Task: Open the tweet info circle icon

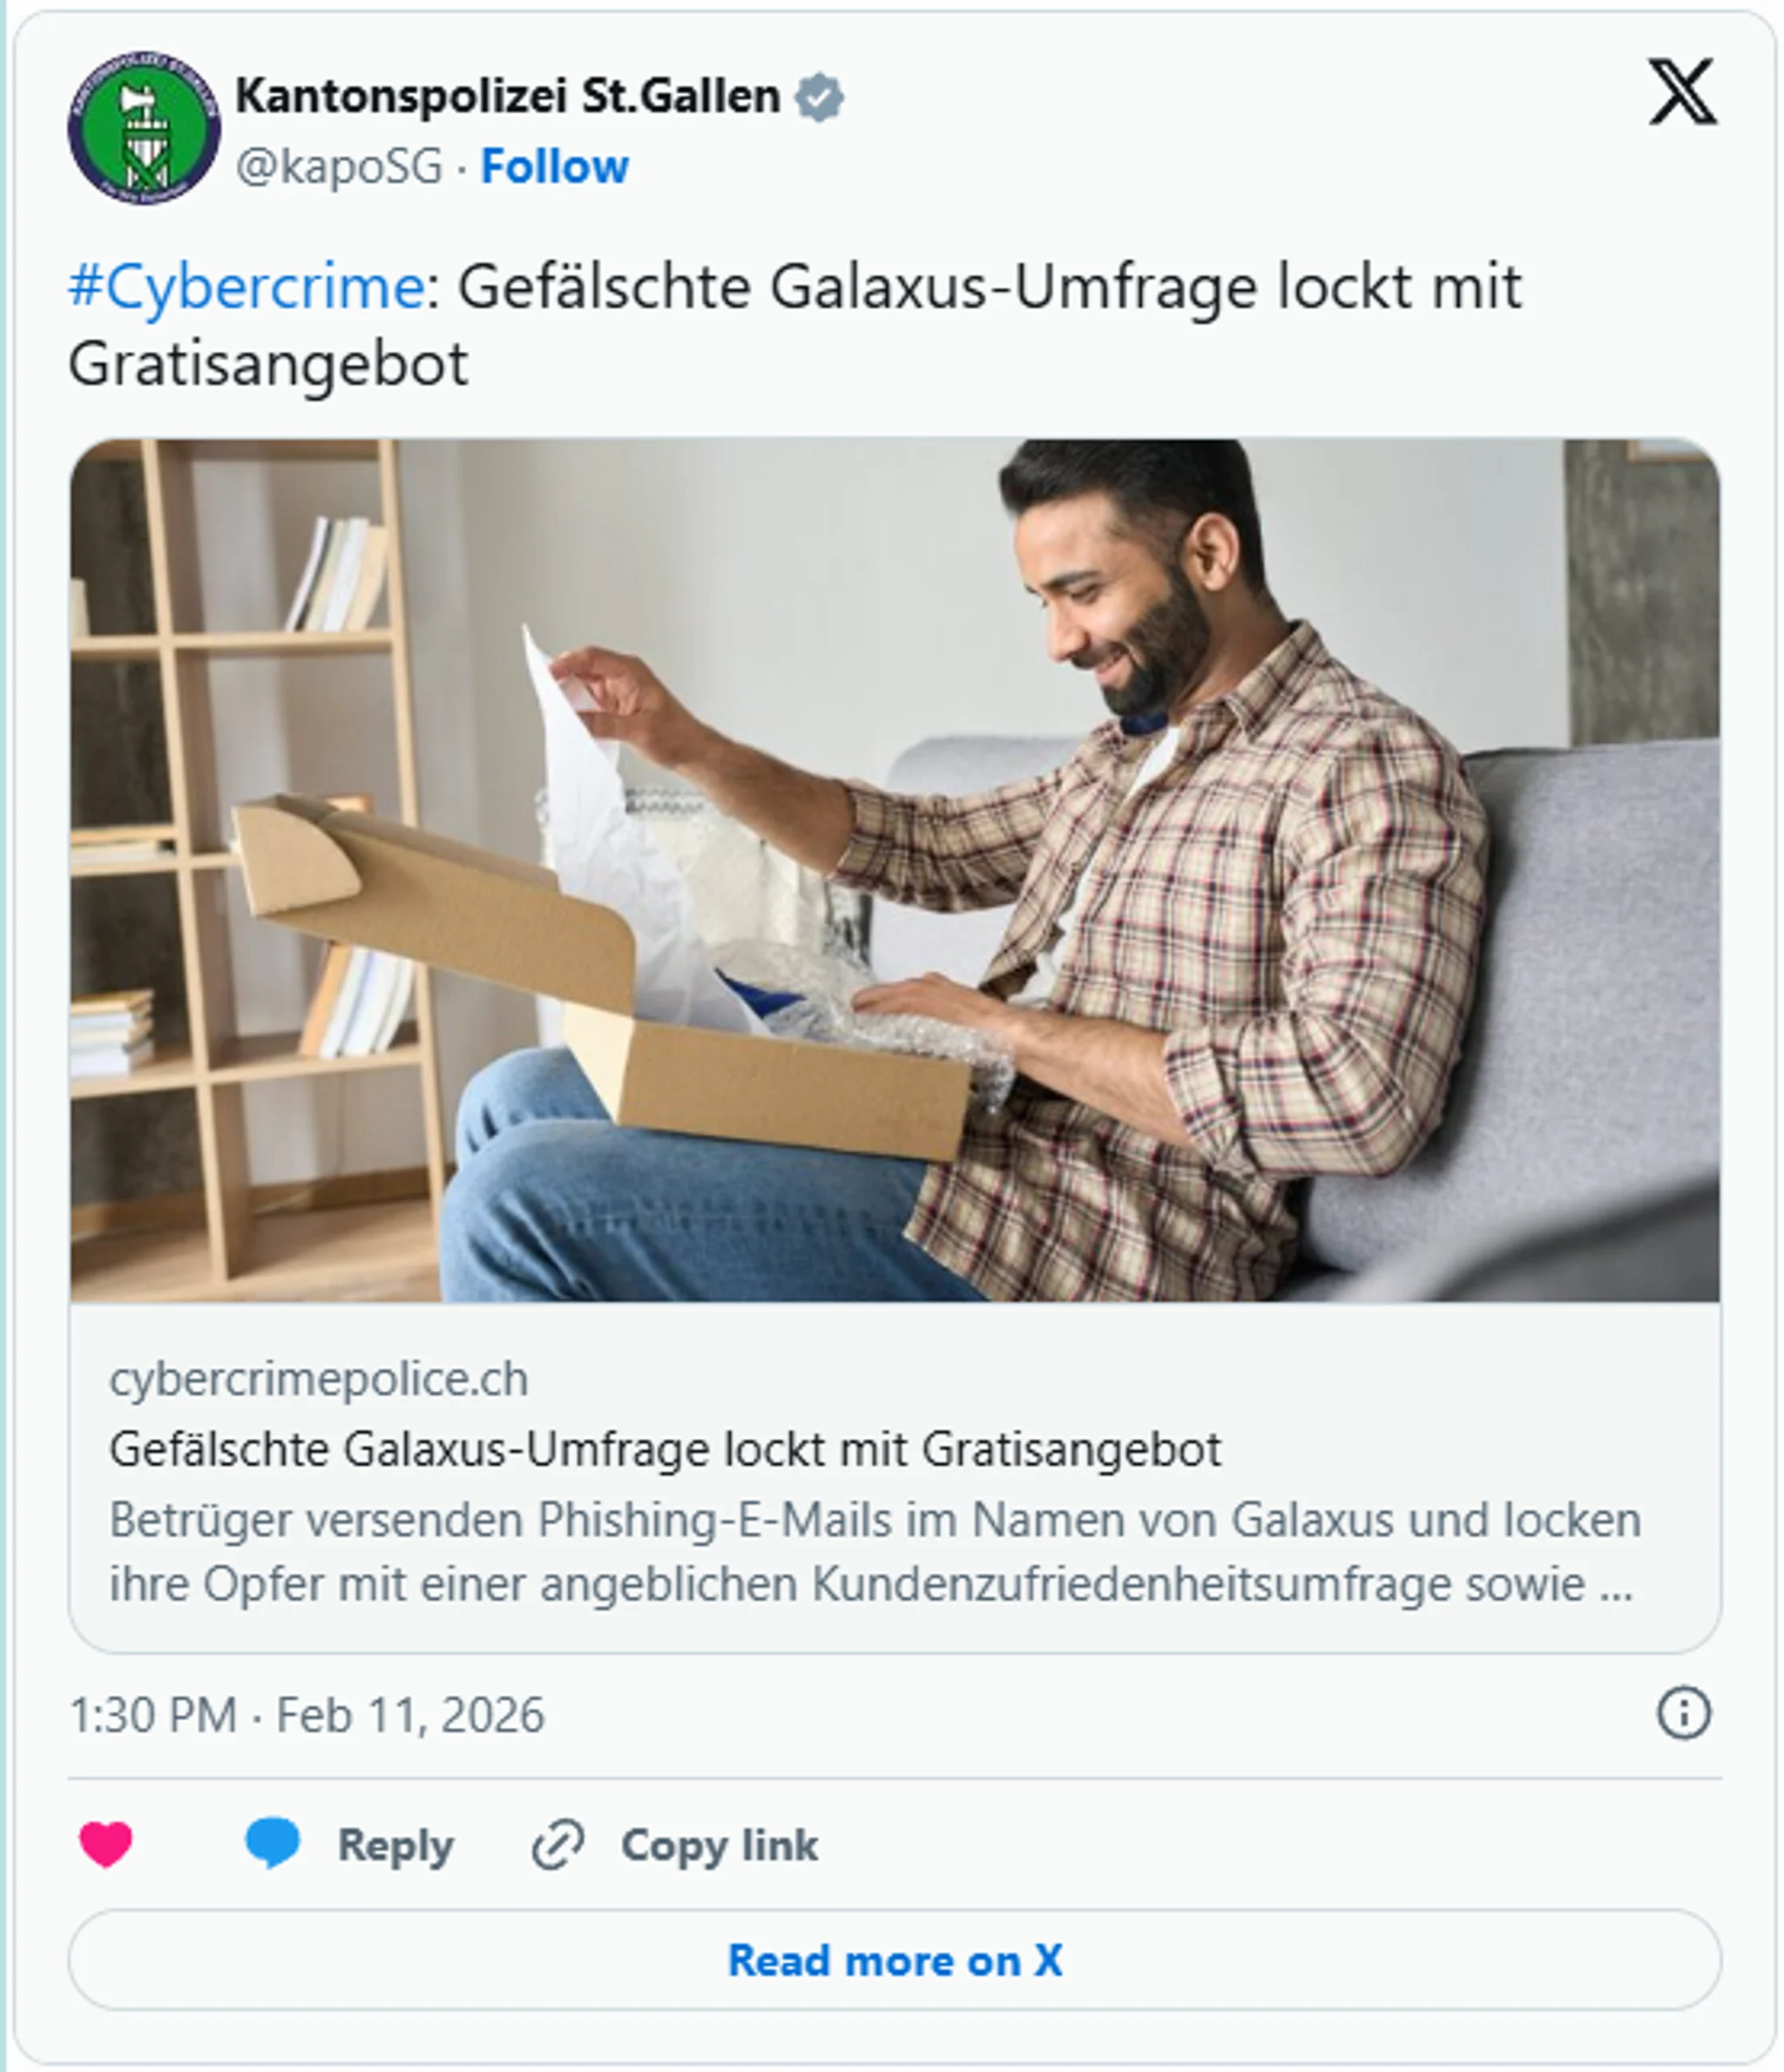Action: click(x=1684, y=1714)
